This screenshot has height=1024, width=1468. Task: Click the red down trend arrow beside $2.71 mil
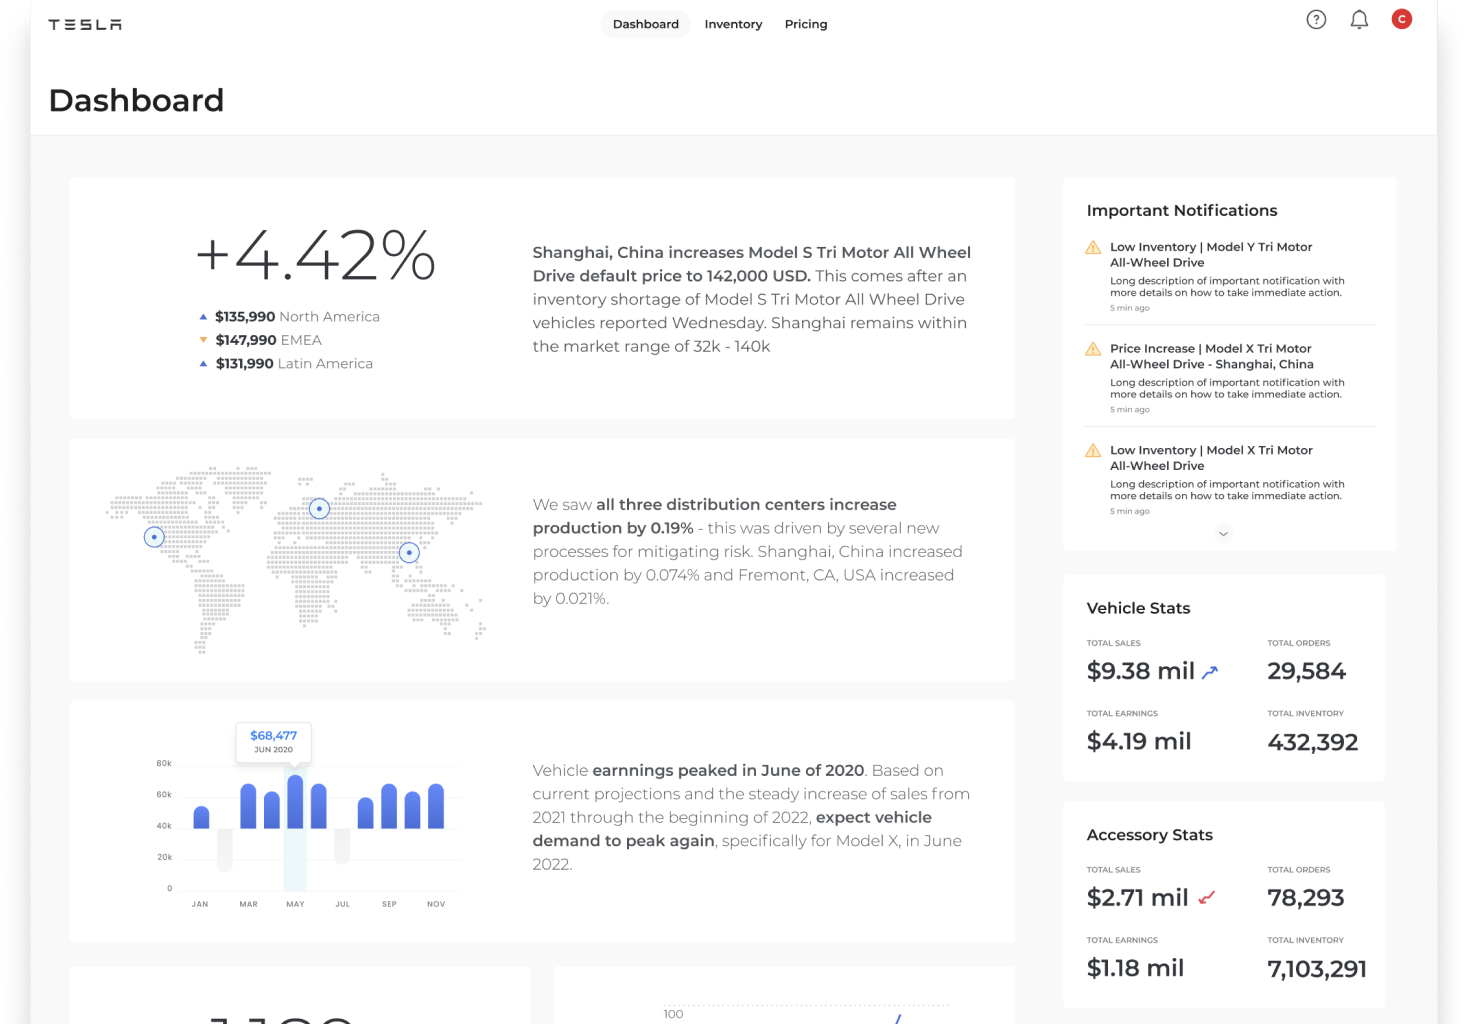[x=1207, y=898]
